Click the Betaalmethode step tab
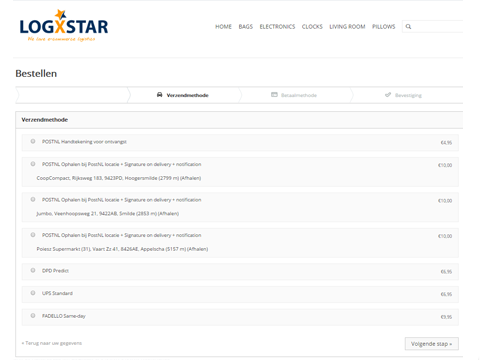Screen dimensions: 480x360 point(296,95)
